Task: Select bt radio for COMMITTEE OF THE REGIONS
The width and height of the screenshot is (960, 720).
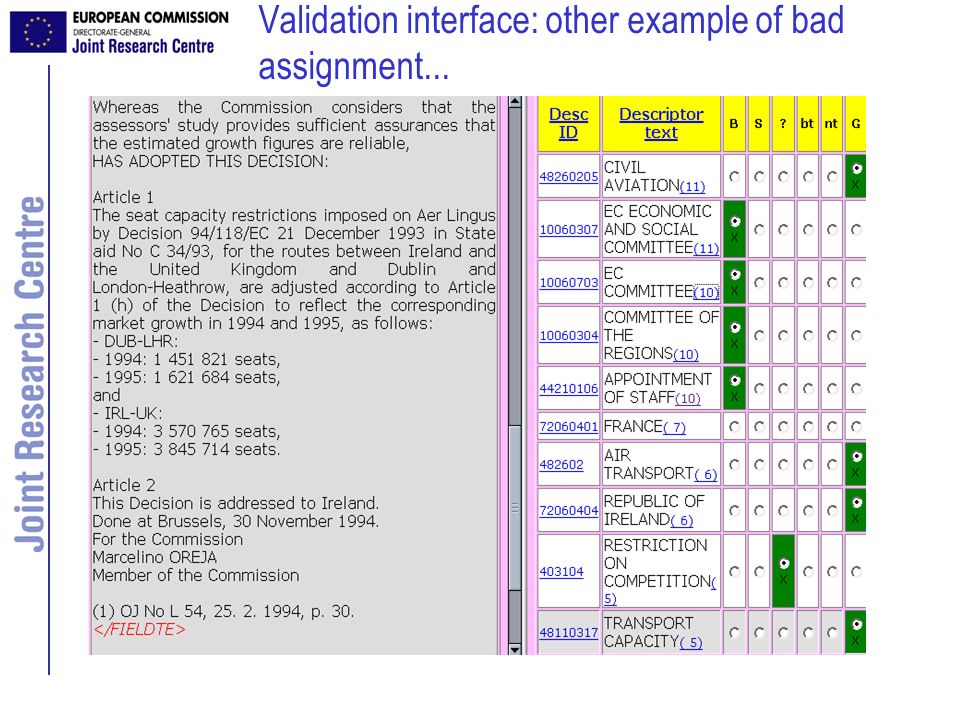Action: pos(808,336)
